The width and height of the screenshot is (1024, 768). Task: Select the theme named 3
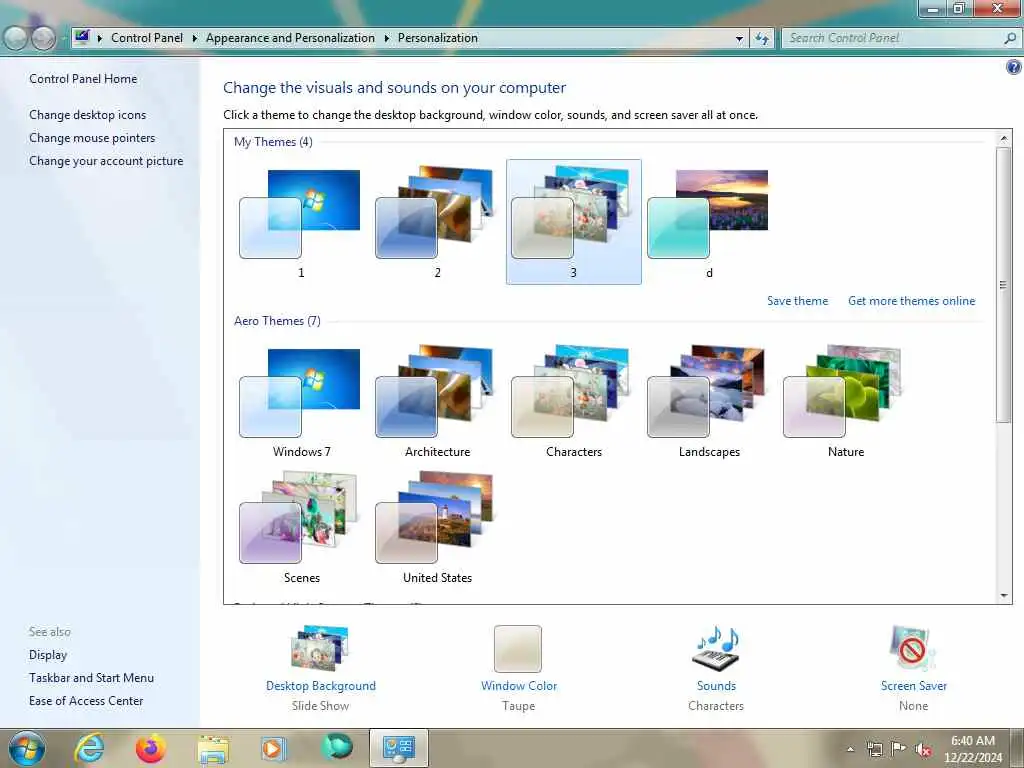573,222
